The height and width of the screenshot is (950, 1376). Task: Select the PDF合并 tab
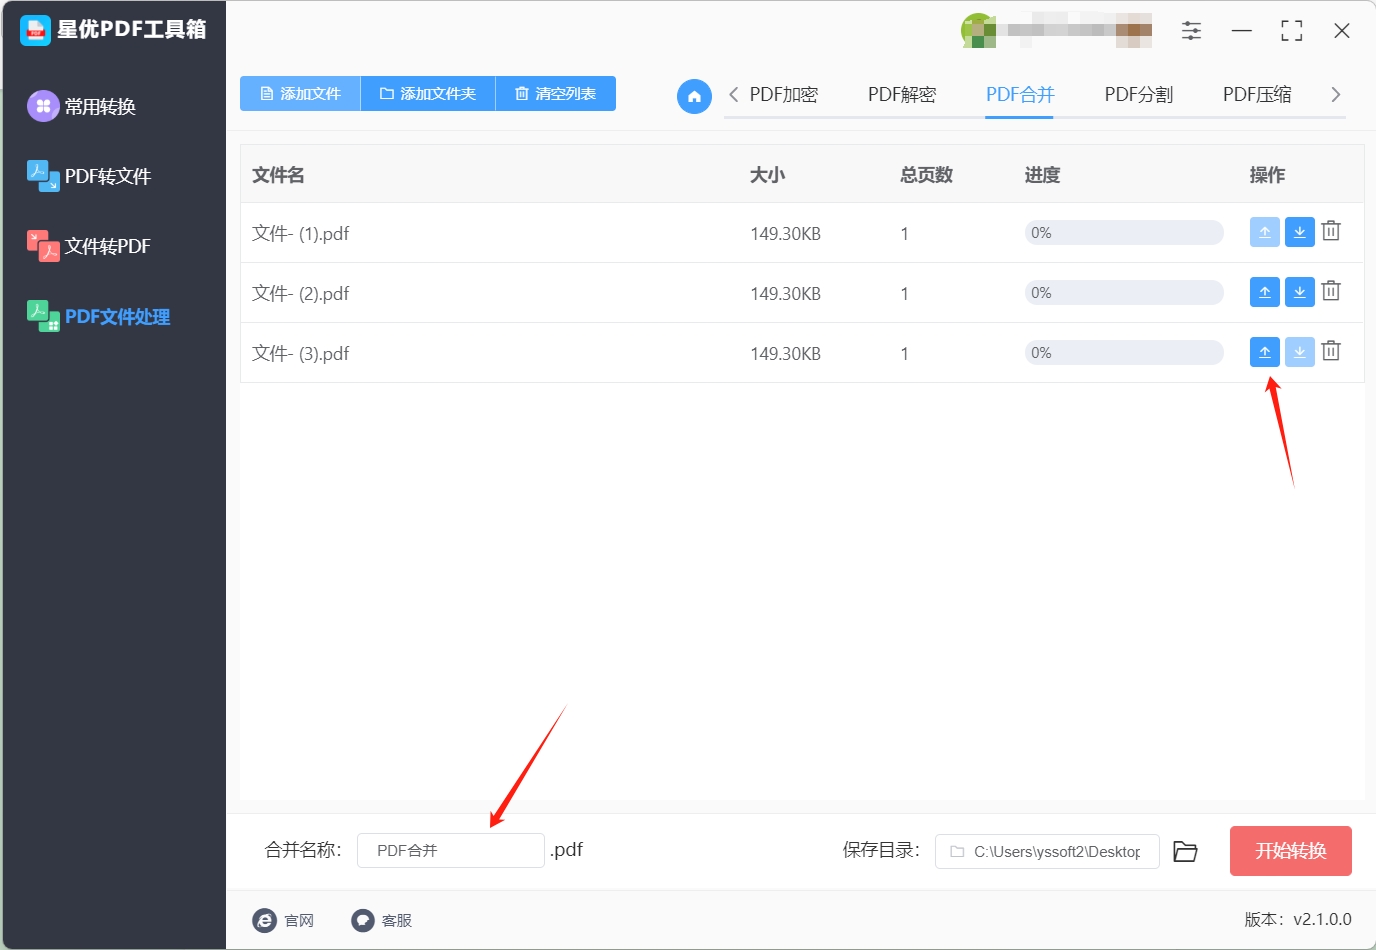[1020, 95]
